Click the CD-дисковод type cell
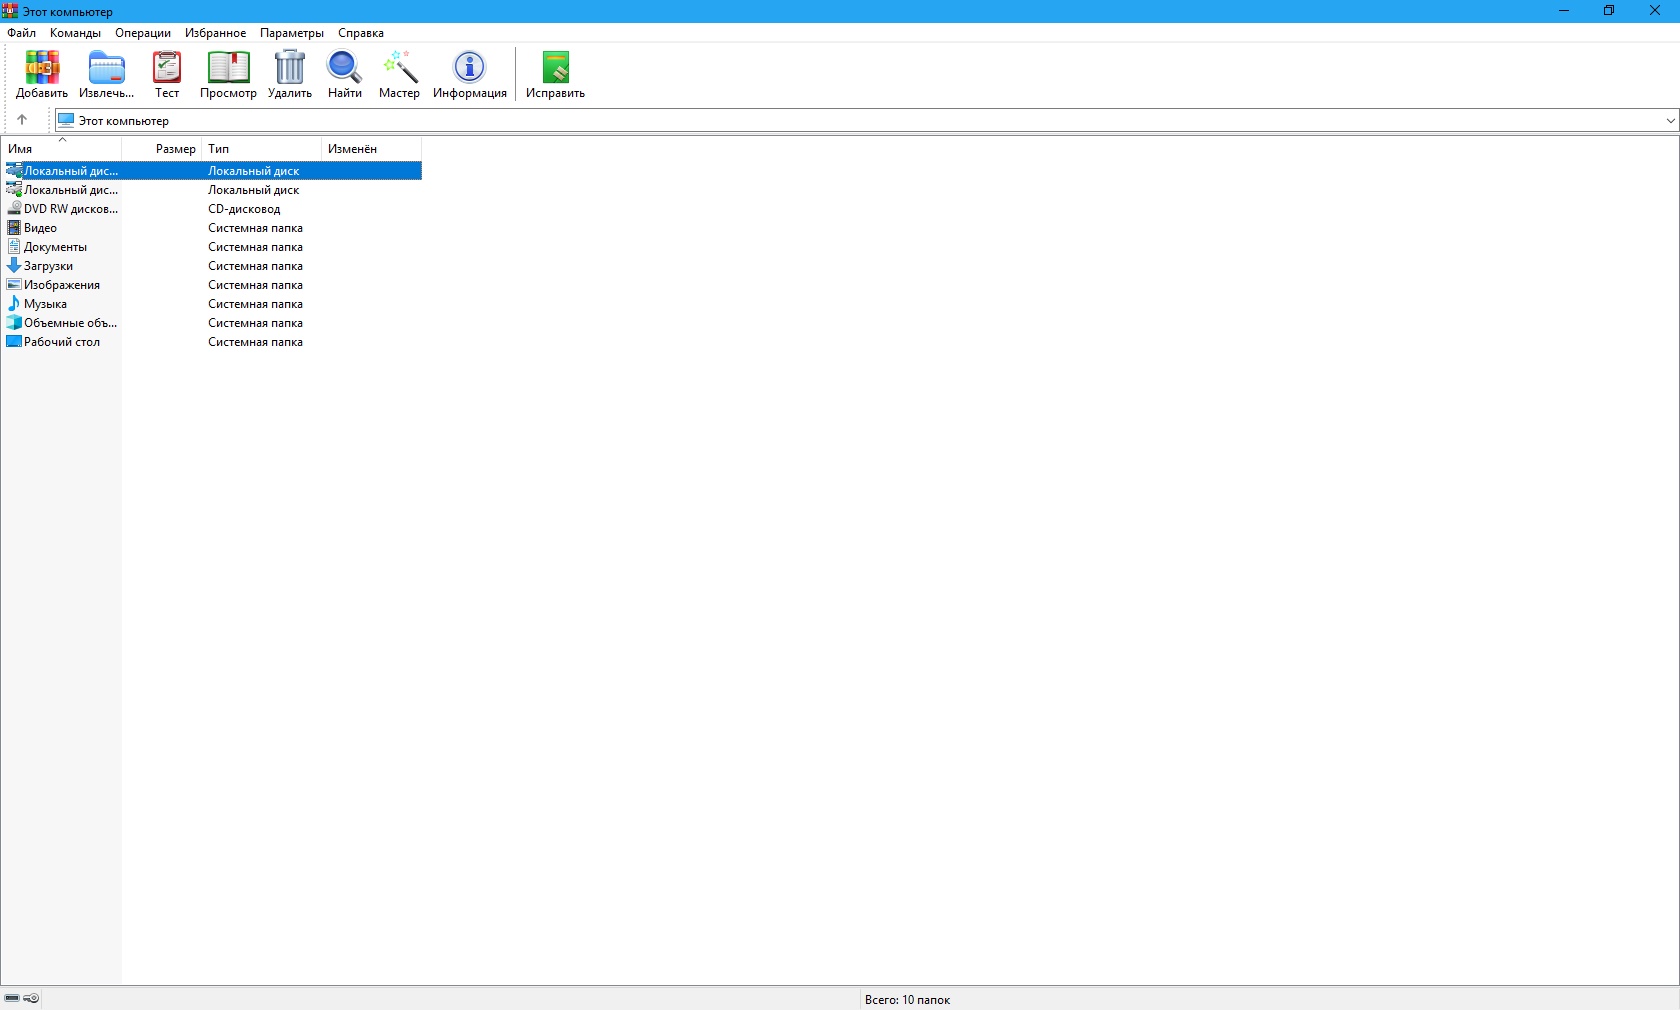Screen dimensions: 1680x1010 pos(244,209)
